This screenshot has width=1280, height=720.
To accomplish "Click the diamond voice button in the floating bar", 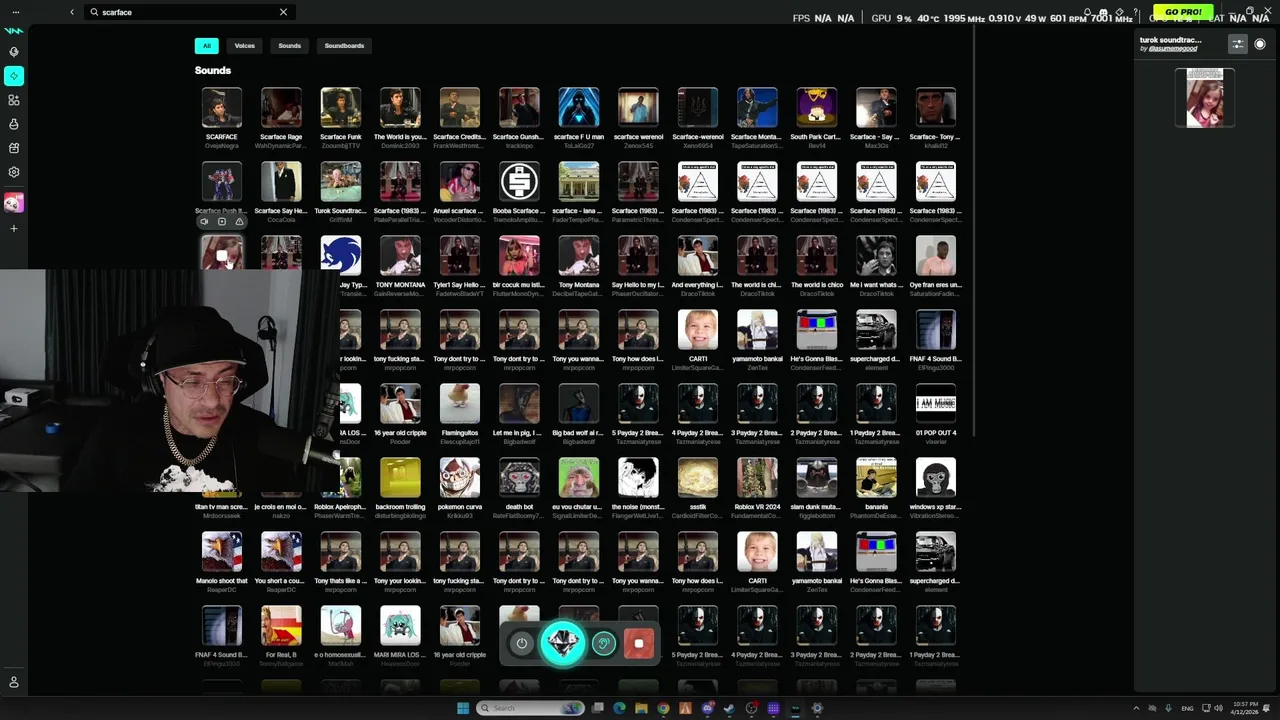I will click(x=562, y=642).
